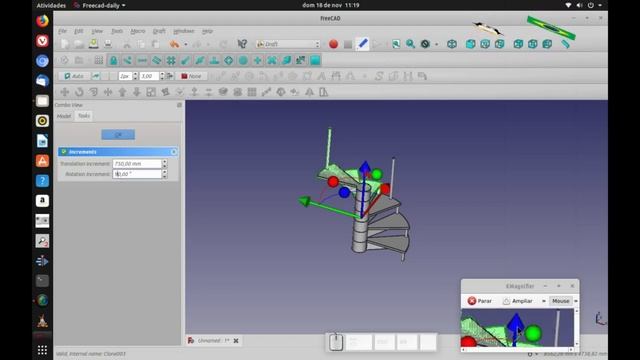This screenshot has height=360, width=640.
Task: Click the Fit All view icon
Action: click(396, 44)
